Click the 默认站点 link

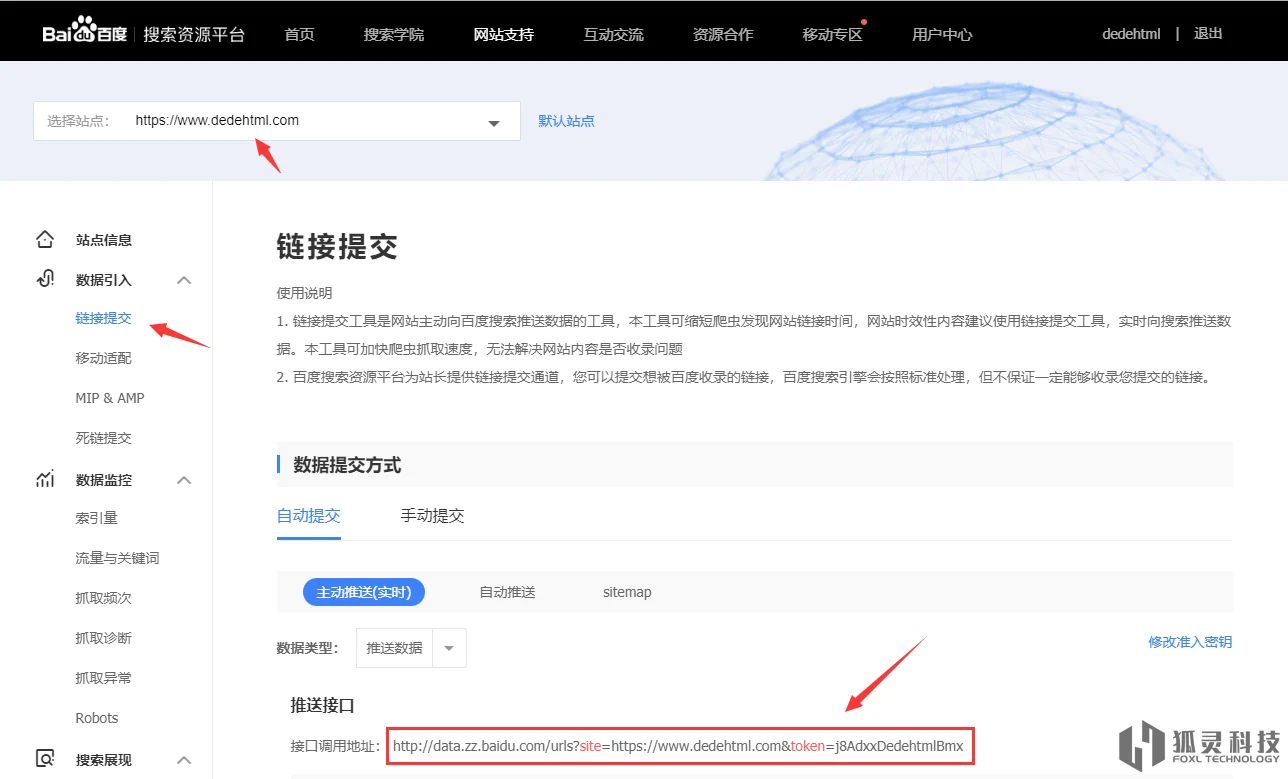[x=566, y=121]
